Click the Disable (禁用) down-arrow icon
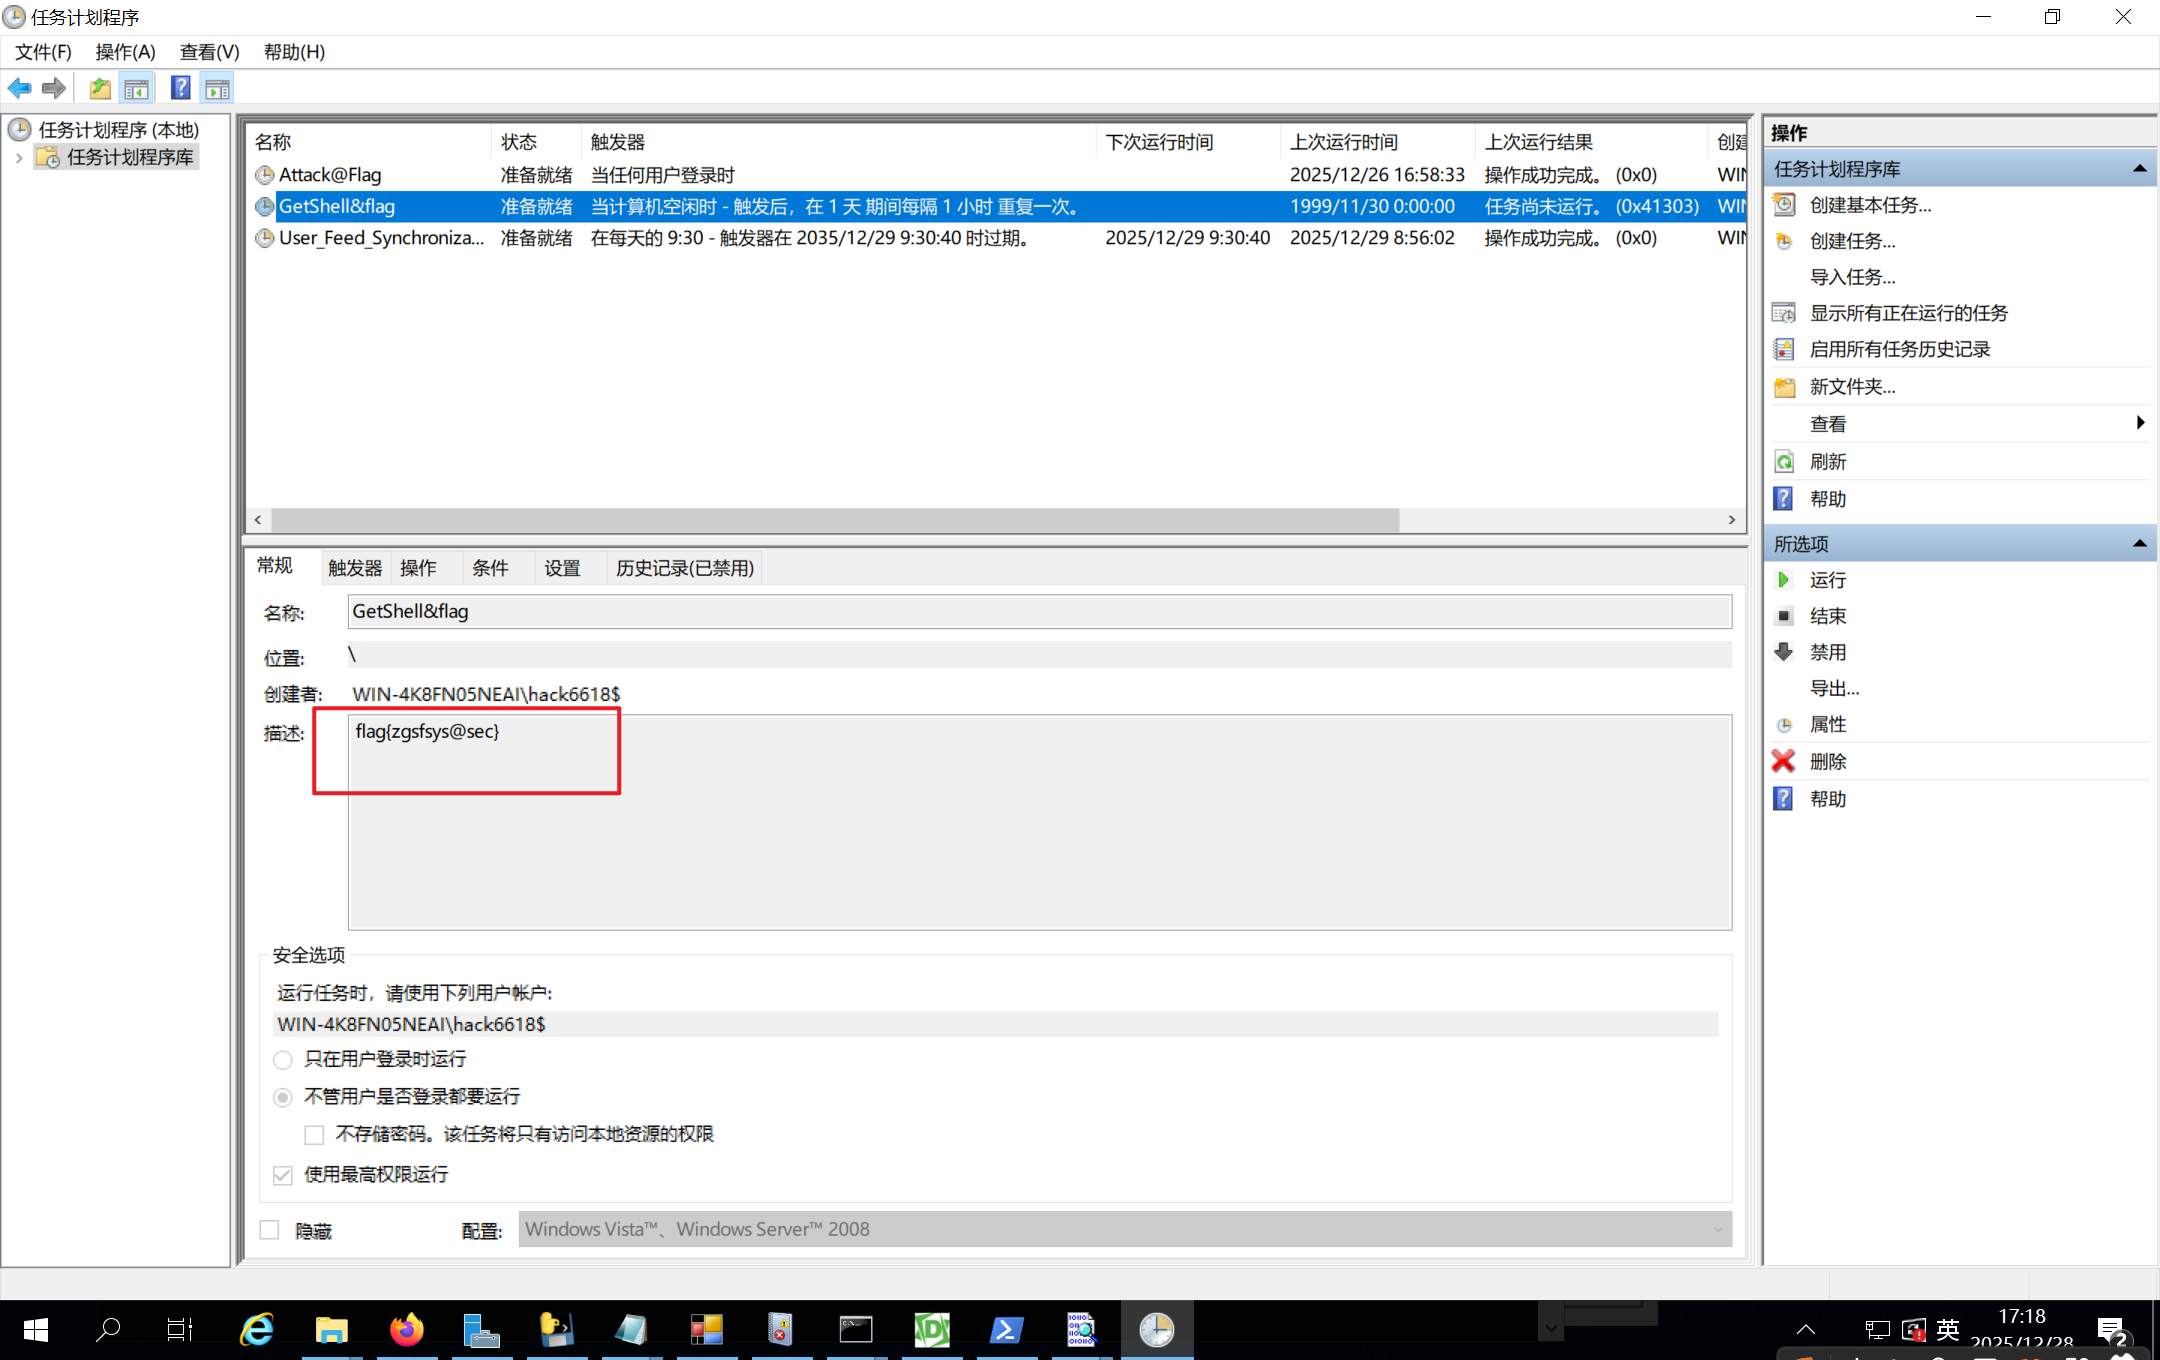 click(1783, 652)
